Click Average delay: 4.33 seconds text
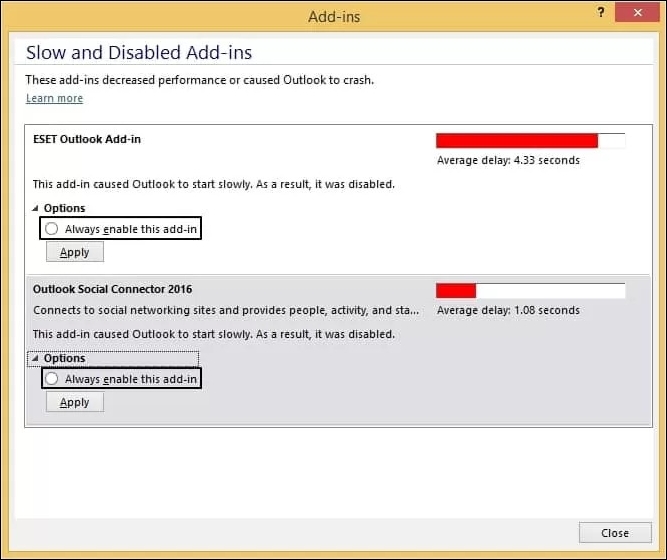 click(508, 160)
